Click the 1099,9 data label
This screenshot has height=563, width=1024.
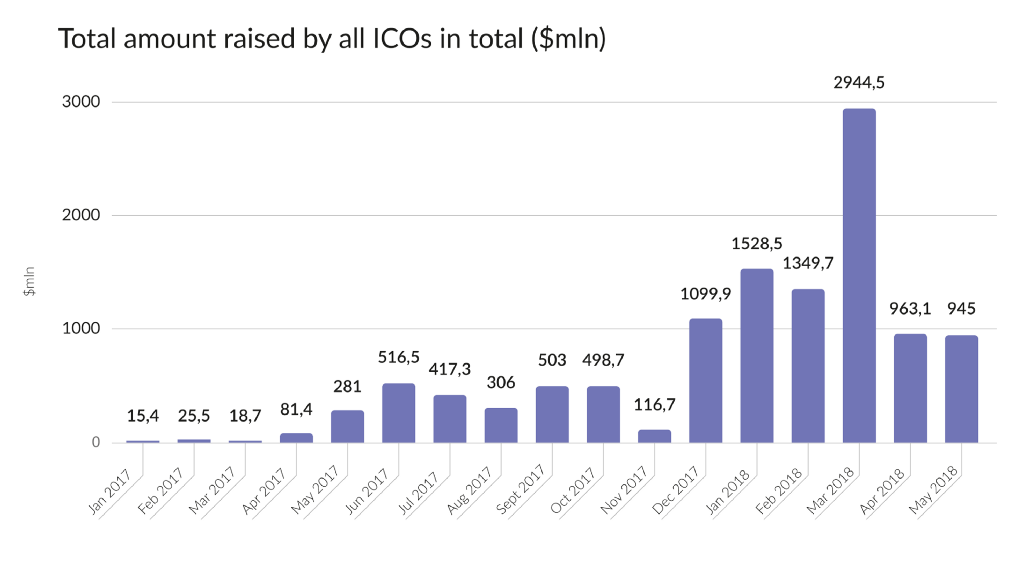706,294
